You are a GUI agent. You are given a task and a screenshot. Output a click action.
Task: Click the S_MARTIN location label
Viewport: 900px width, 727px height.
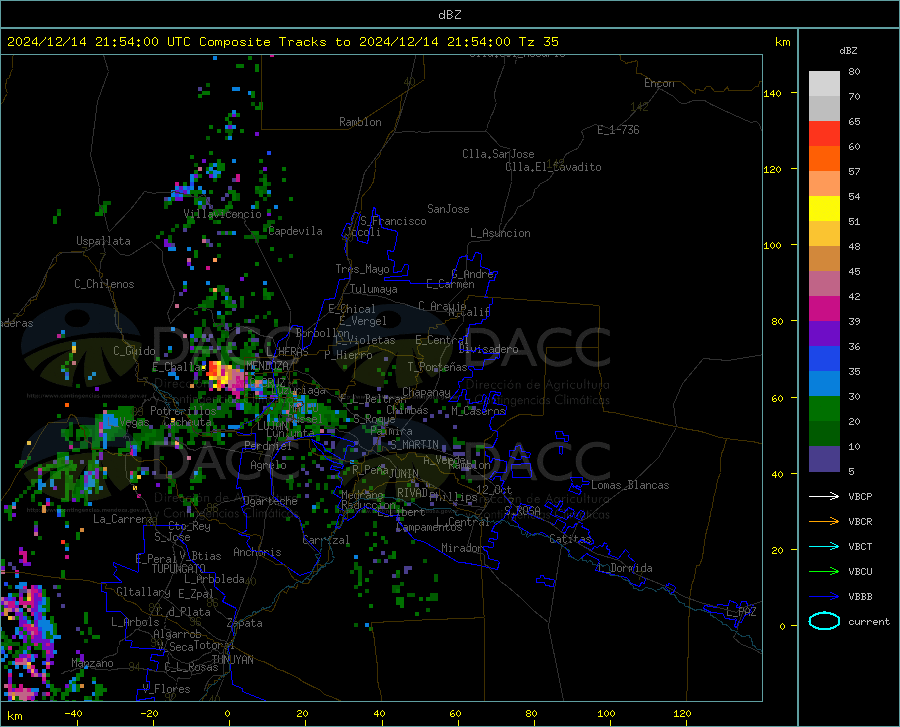coord(414,445)
